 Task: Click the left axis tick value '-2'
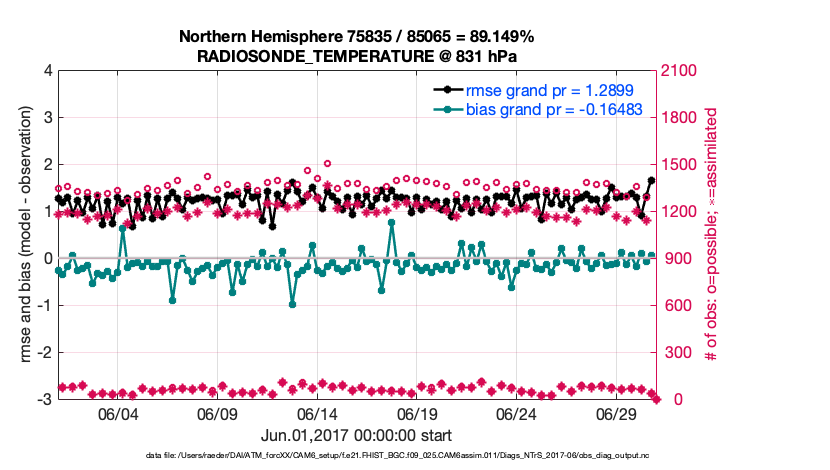[45, 352]
